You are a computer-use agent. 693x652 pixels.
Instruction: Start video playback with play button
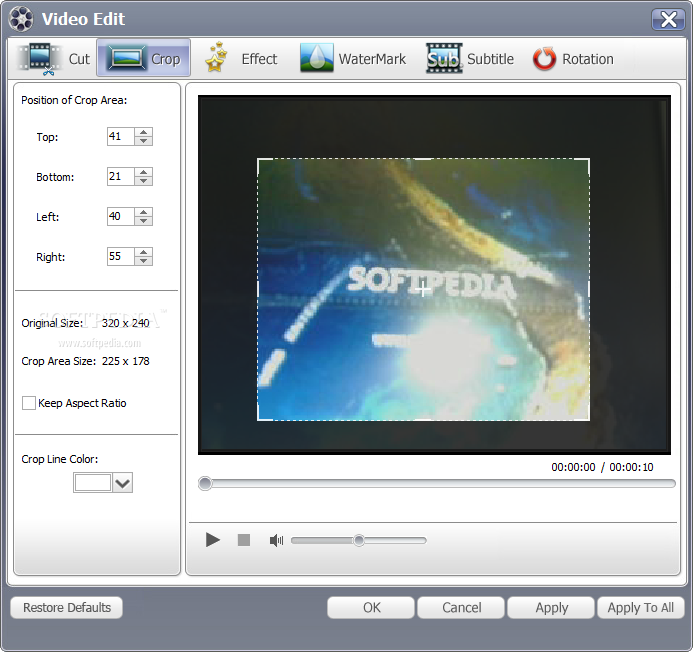[x=213, y=540]
